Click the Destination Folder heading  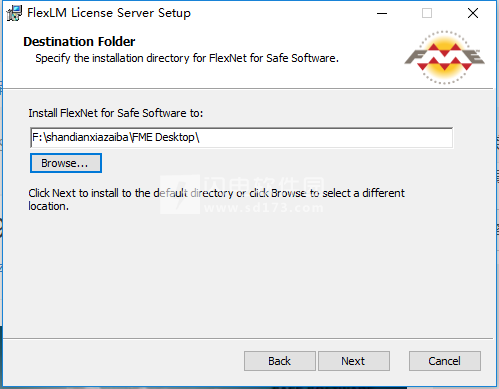pyautogui.click(x=79, y=42)
